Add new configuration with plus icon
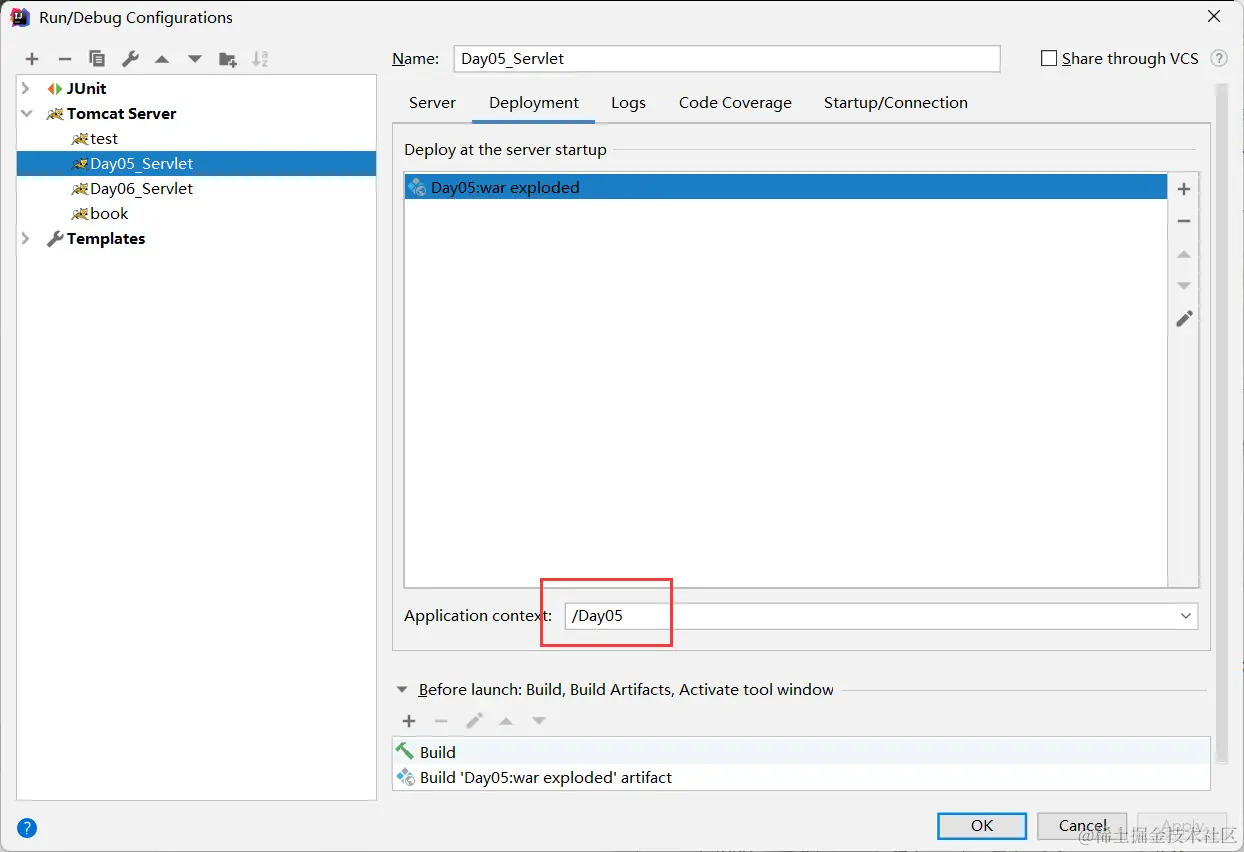1244x852 pixels. pos(32,59)
